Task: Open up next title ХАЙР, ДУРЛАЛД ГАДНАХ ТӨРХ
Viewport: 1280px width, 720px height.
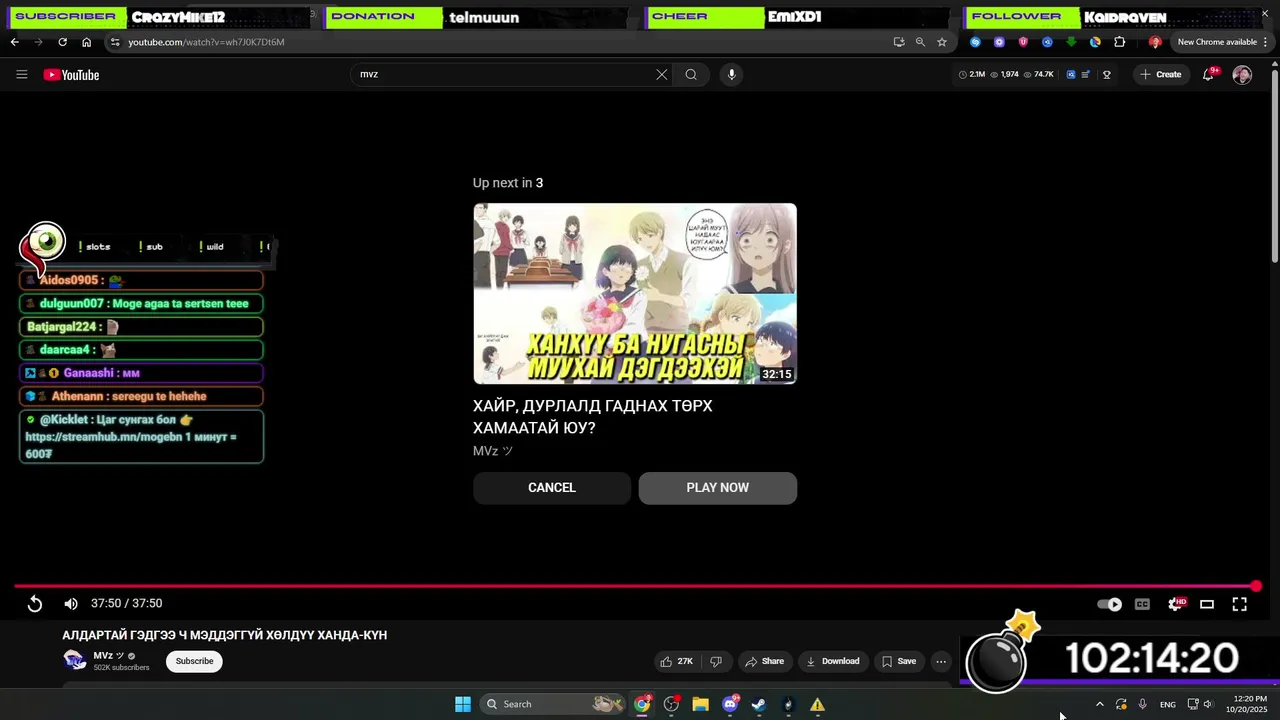Action: point(593,417)
